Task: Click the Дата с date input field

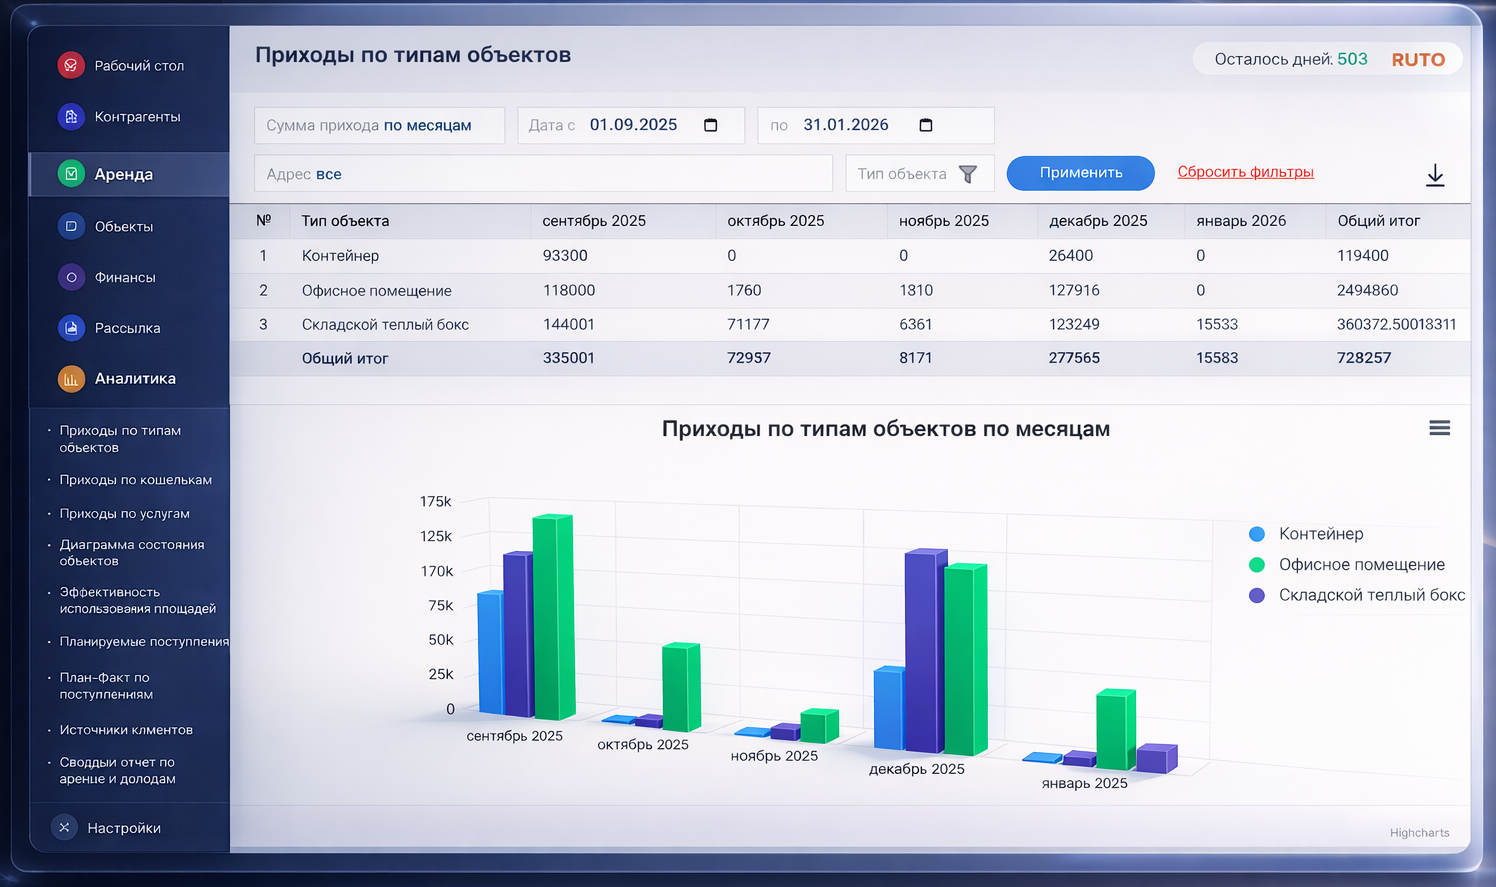Action: pyautogui.click(x=631, y=125)
